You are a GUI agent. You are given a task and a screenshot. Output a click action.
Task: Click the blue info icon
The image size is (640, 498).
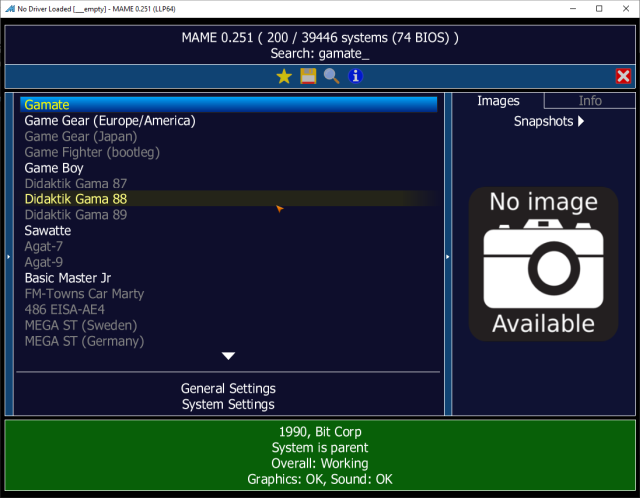pos(356,76)
